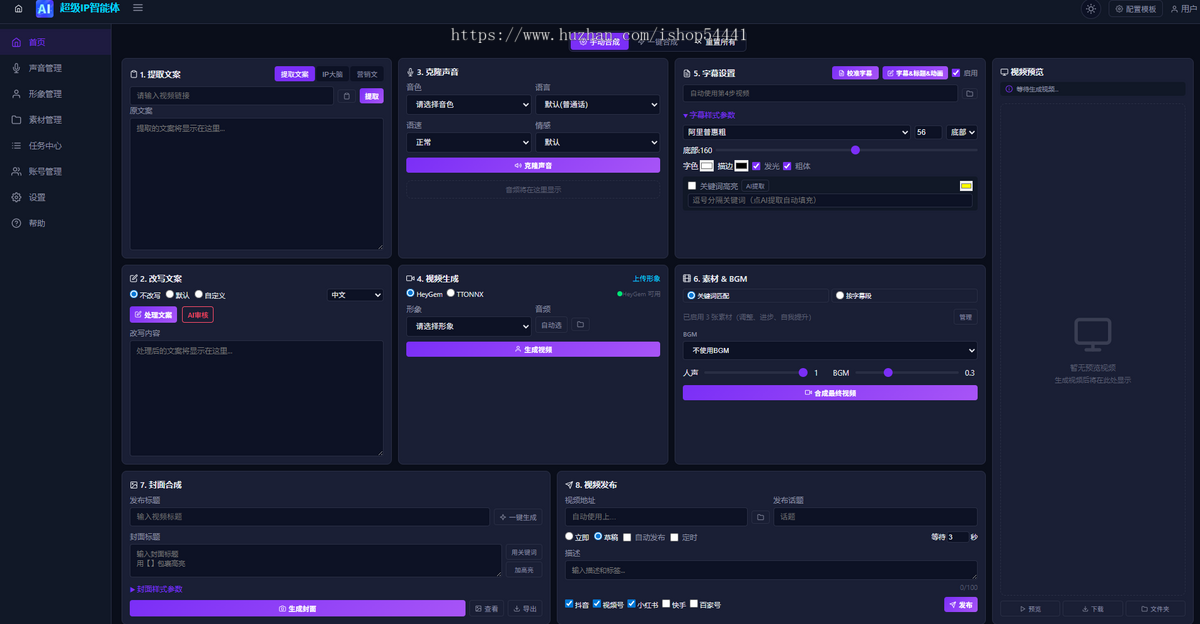Select the TTONNX radio option

pyautogui.click(x=451, y=294)
